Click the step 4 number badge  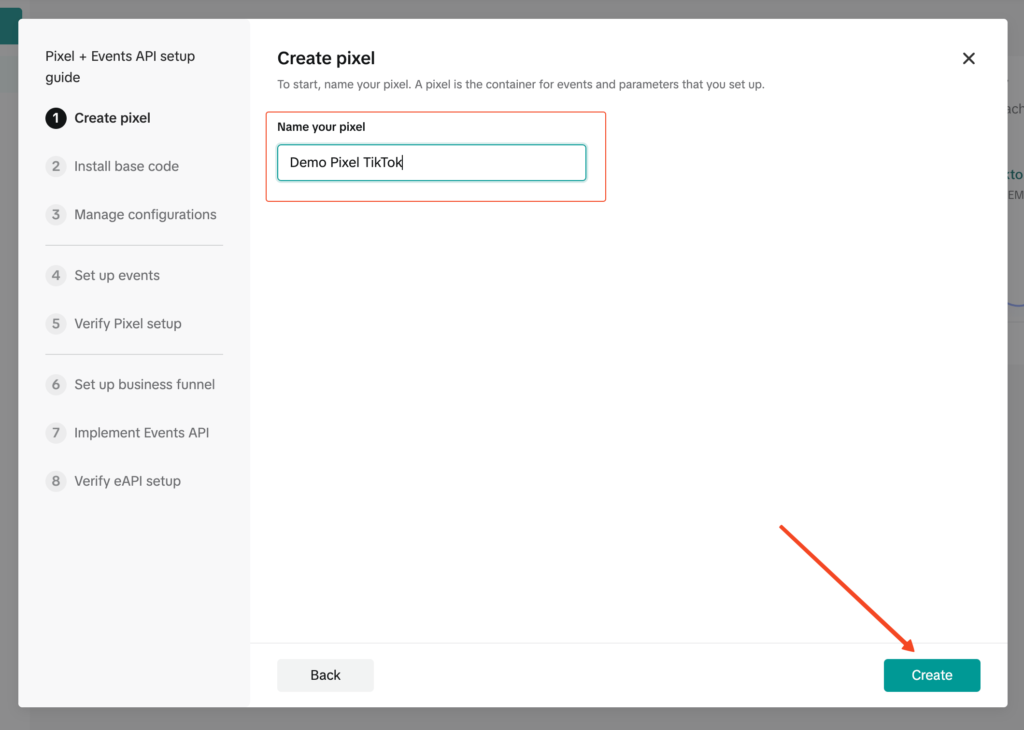click(x=56, y=276)
